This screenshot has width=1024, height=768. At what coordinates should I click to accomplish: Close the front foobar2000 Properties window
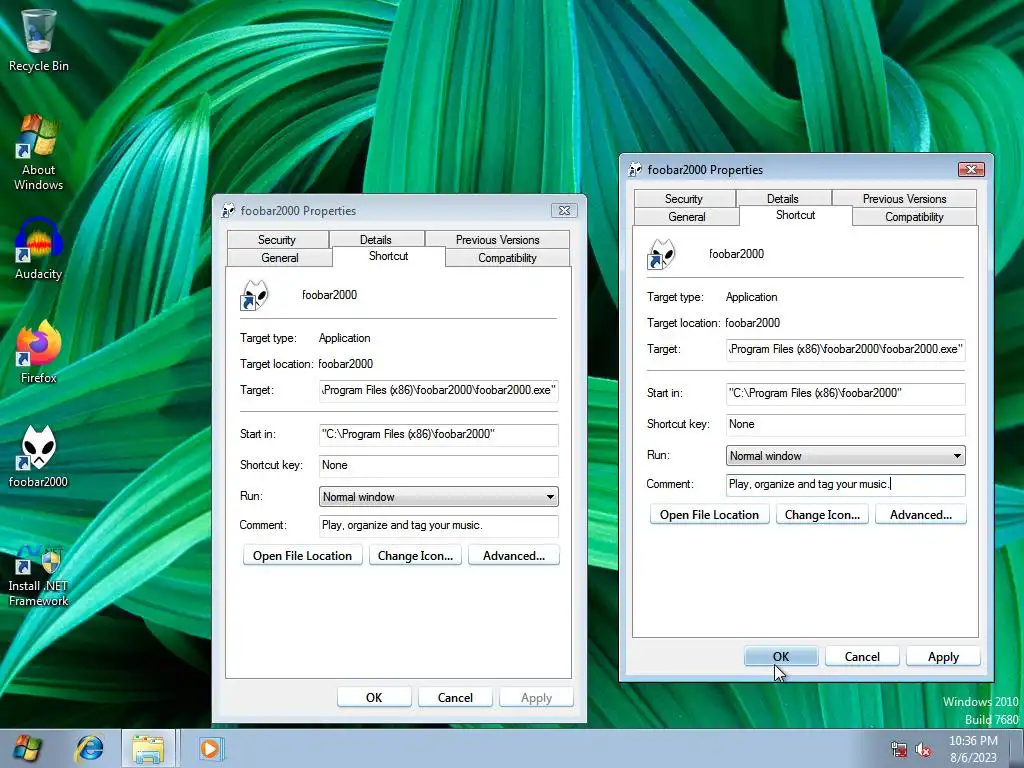pos(971,170)
